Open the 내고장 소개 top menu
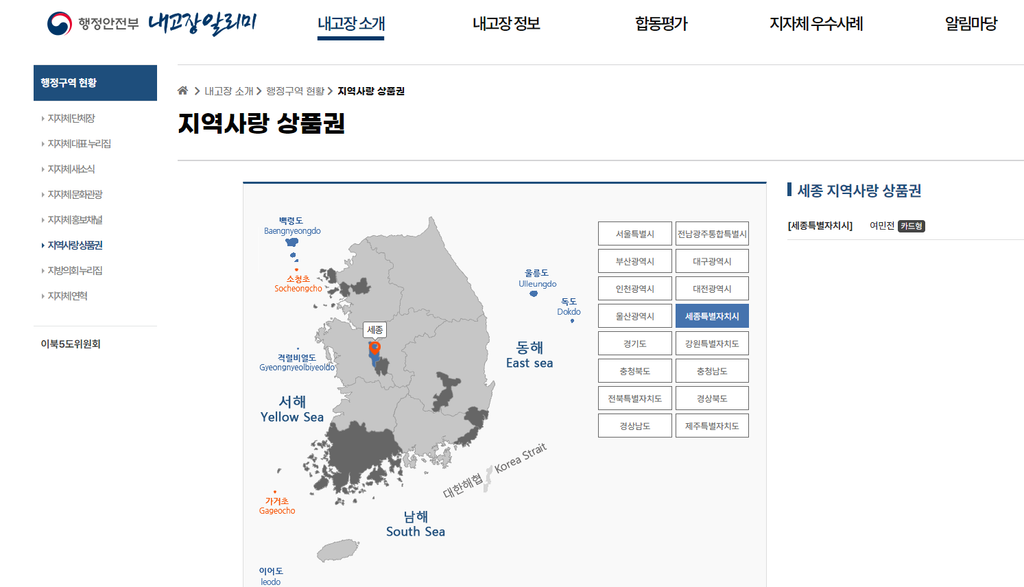 click(351, 24)
